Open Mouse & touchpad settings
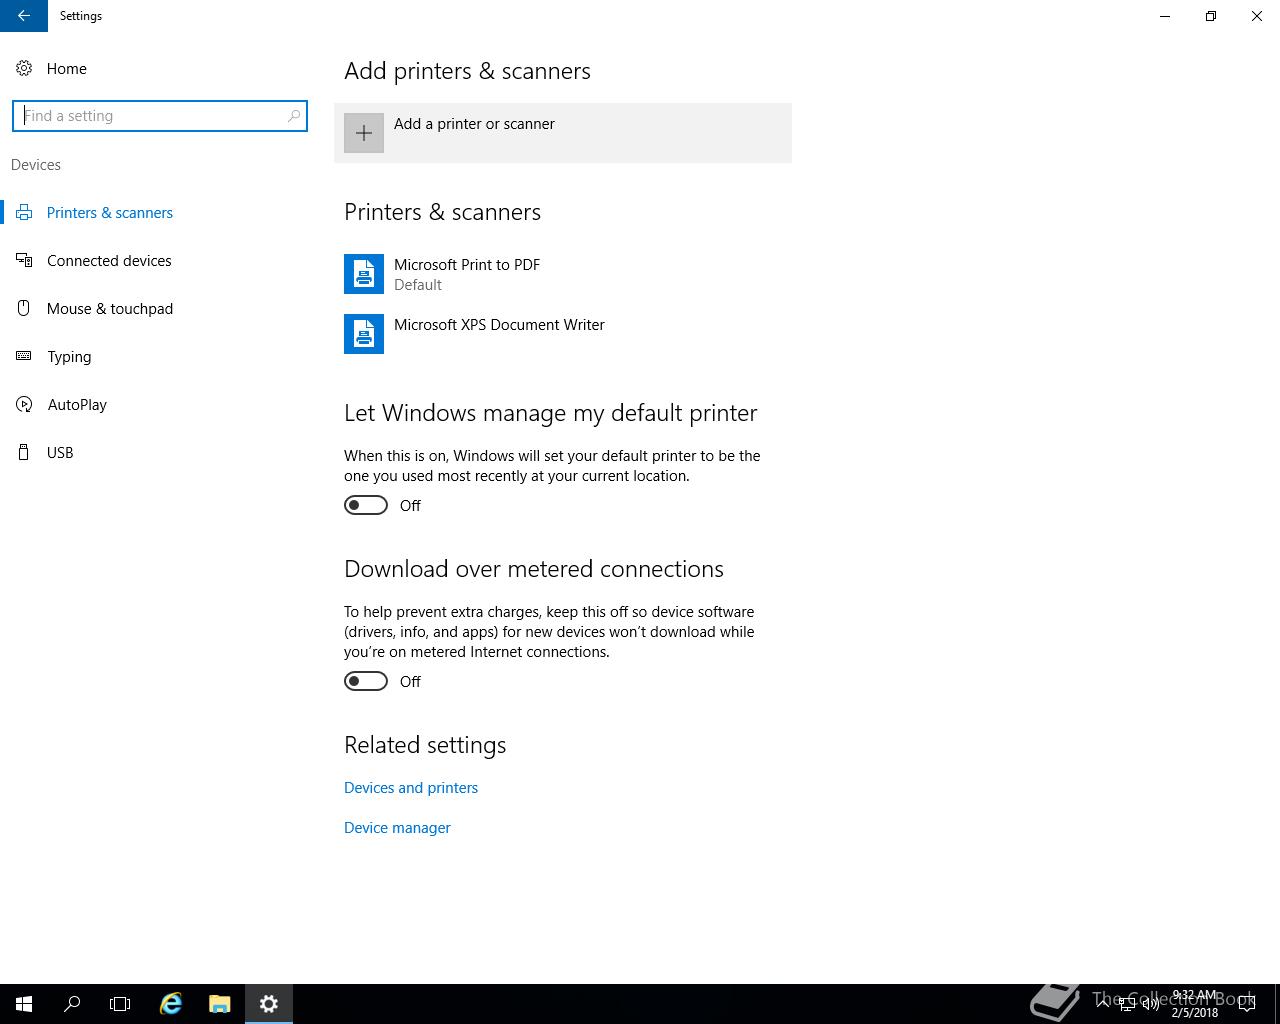 point(110,309)
